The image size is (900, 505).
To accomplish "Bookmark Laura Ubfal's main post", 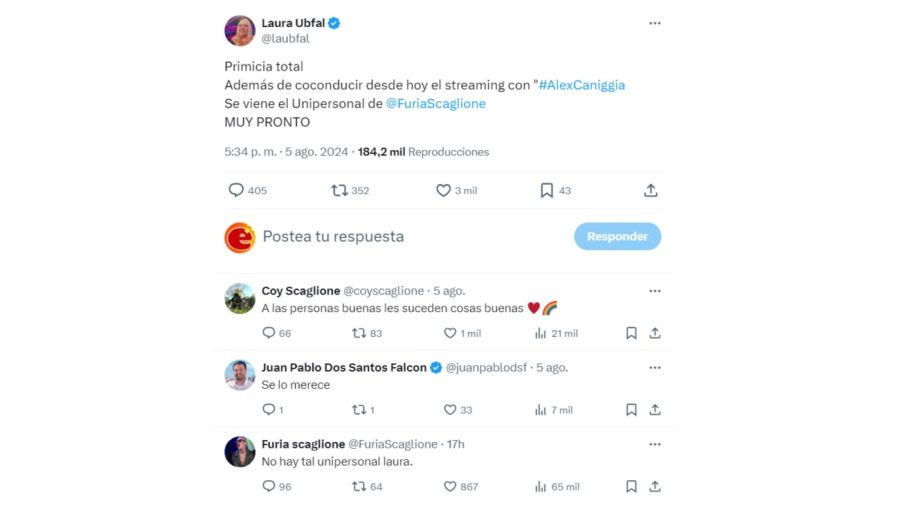I will coord(547,190).
